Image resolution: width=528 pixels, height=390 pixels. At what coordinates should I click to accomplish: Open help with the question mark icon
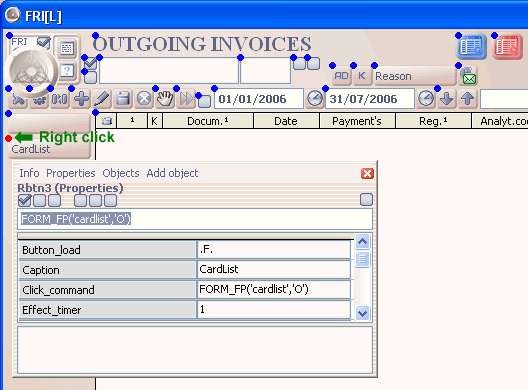(x=67, y=71)
